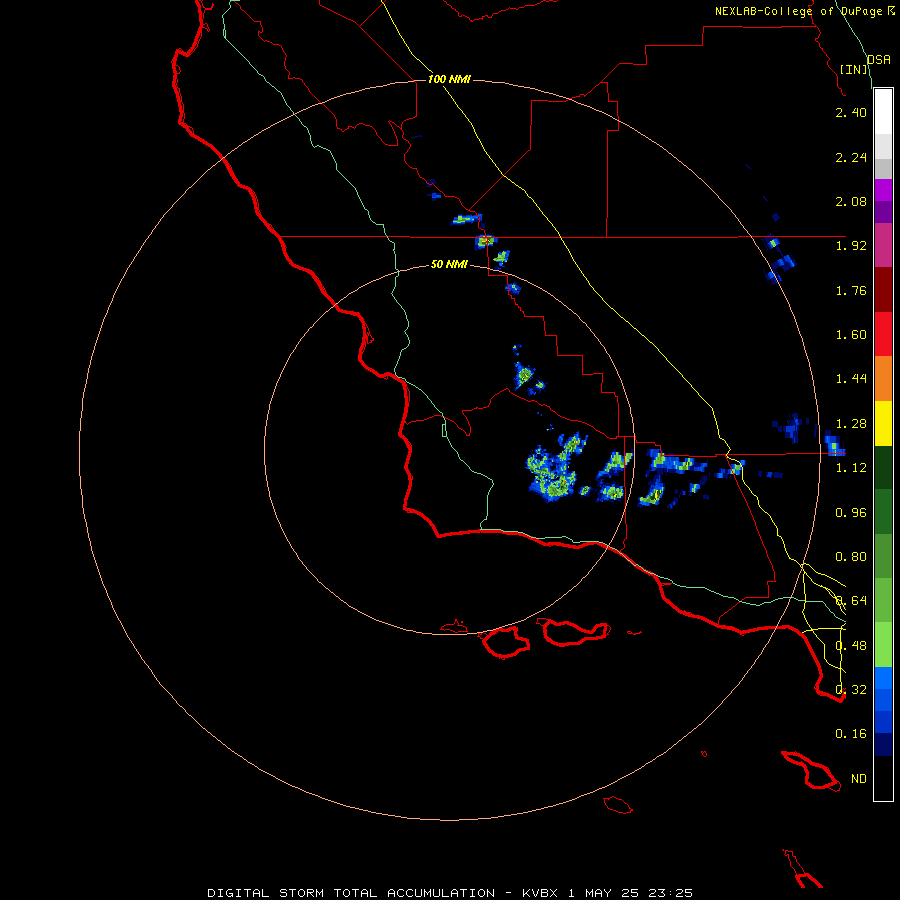
Task: Click the darkest green swatch in the legend
Action: (x=883, y=468)
